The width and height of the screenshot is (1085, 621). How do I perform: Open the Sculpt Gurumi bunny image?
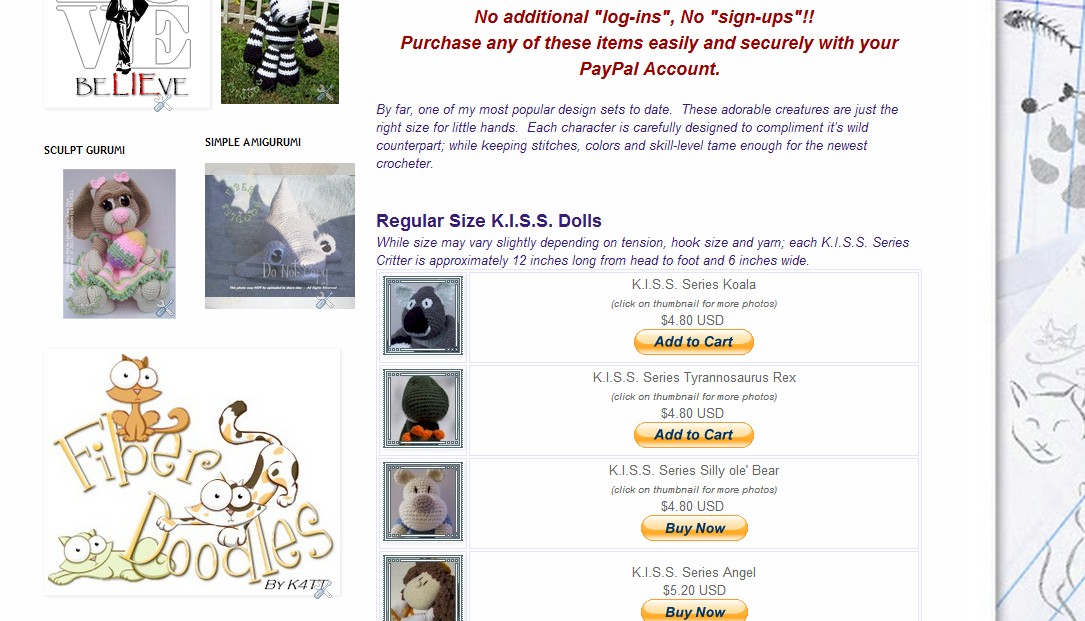119,244
